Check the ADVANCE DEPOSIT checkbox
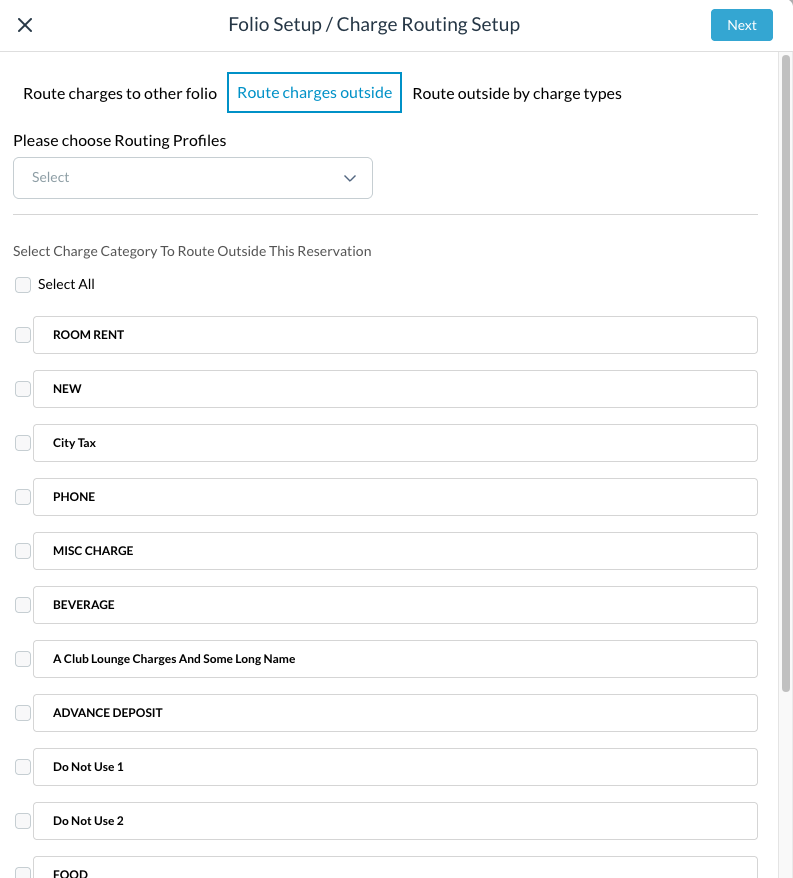The image size is (793, 878). (x=23, y=713)
